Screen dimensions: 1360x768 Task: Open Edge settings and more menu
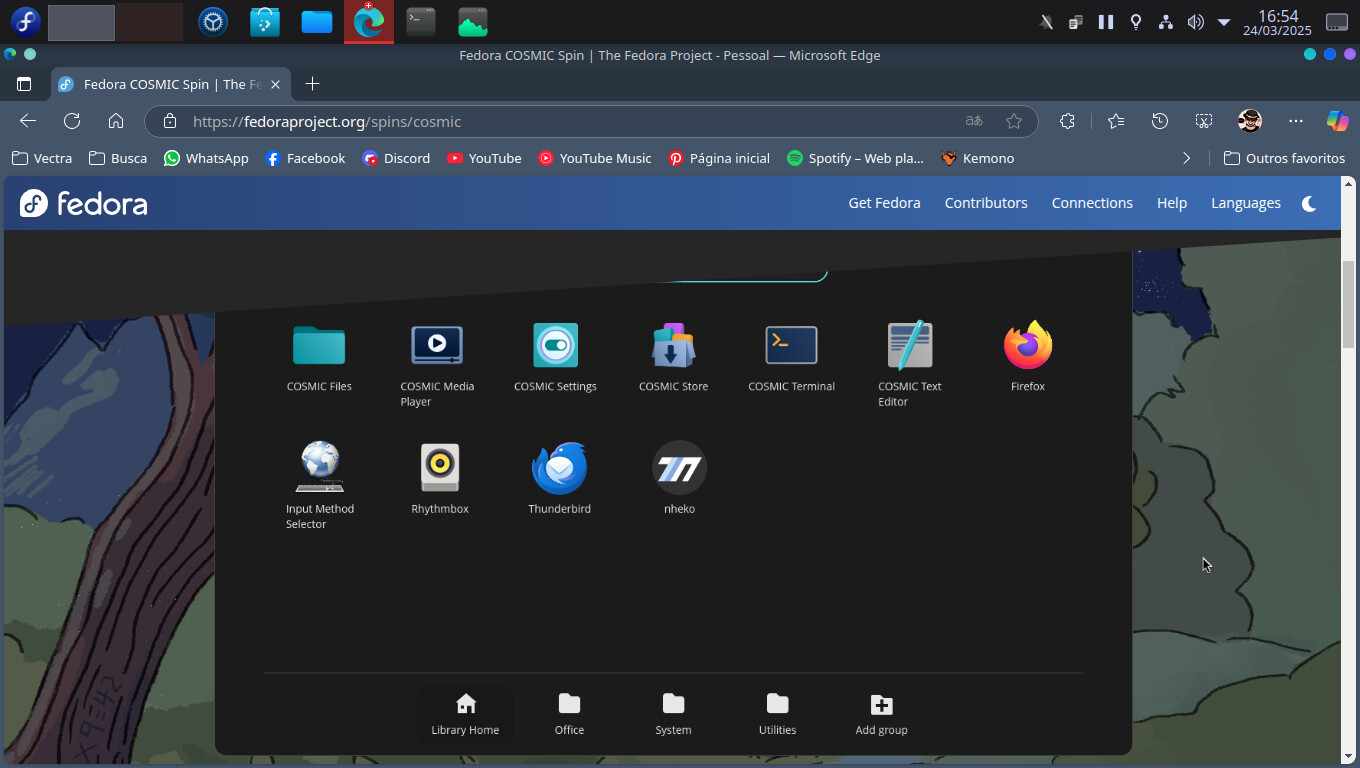click(x=1296, y=121)
